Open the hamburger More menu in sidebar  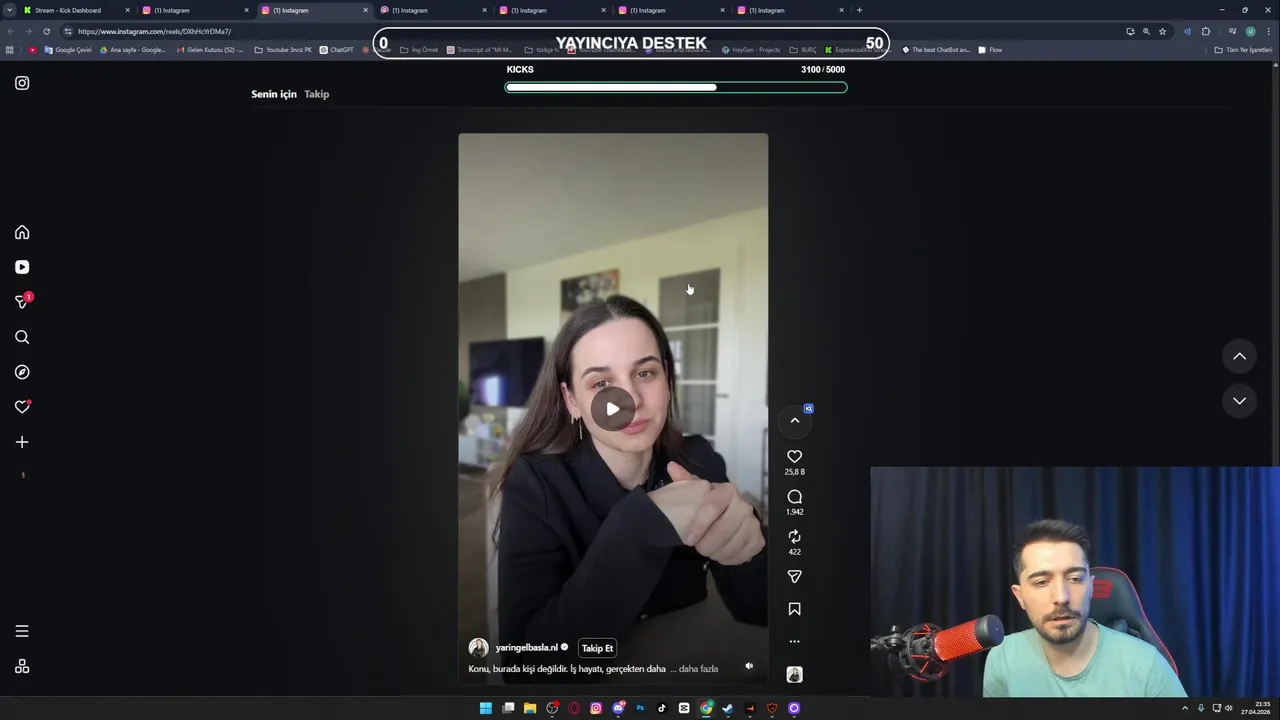tap(22, 631)
